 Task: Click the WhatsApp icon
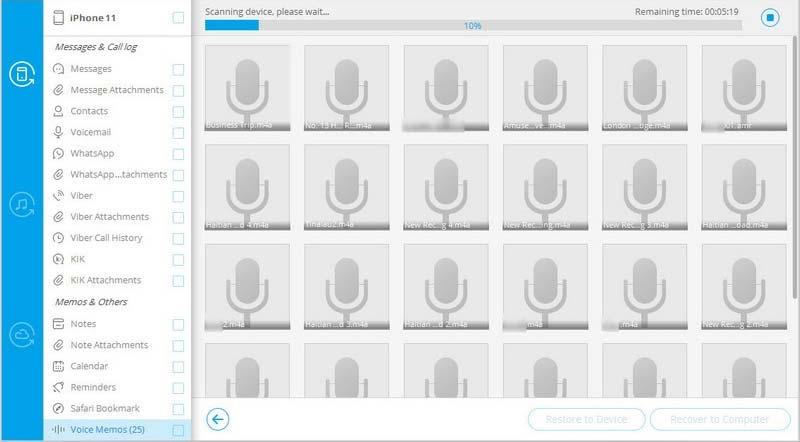point(59,153)
